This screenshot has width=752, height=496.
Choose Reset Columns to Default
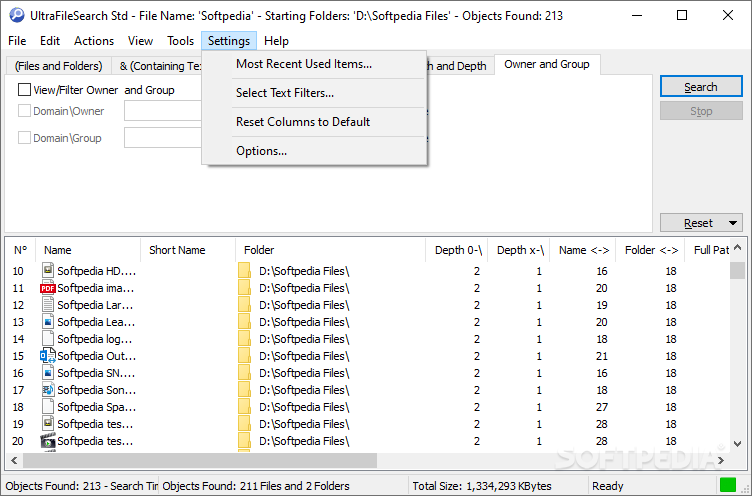[314, 122]
